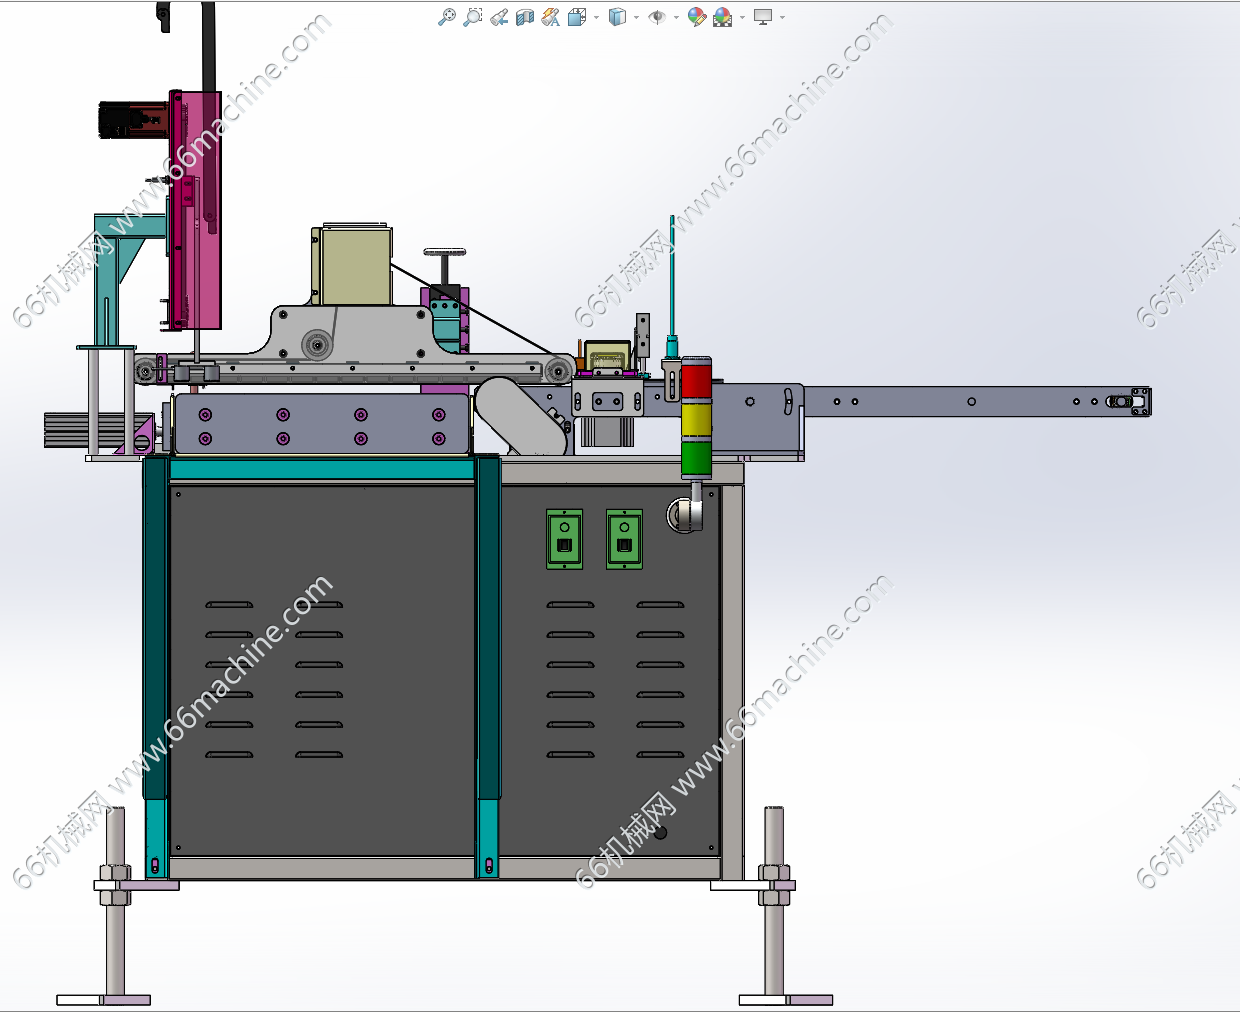Toggle the Section View tool
Viewport: 1240px width, 1012px height.
click(x=525, y=17)
